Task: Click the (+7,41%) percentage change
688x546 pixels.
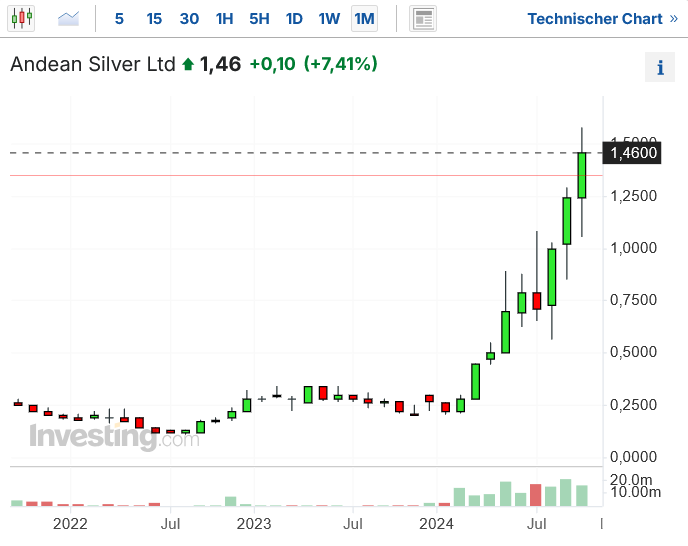Action: click(340, 64)
